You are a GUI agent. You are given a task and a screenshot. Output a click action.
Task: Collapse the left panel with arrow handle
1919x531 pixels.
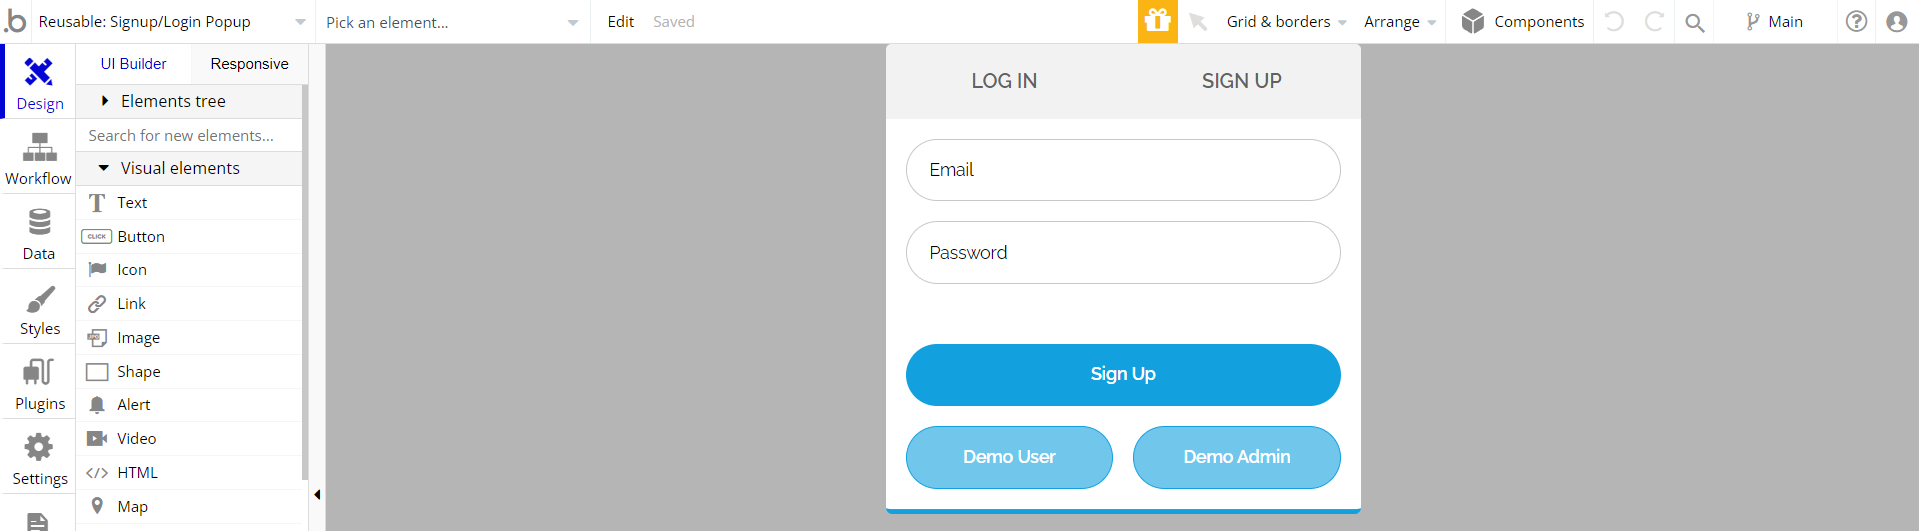point(317,494)
